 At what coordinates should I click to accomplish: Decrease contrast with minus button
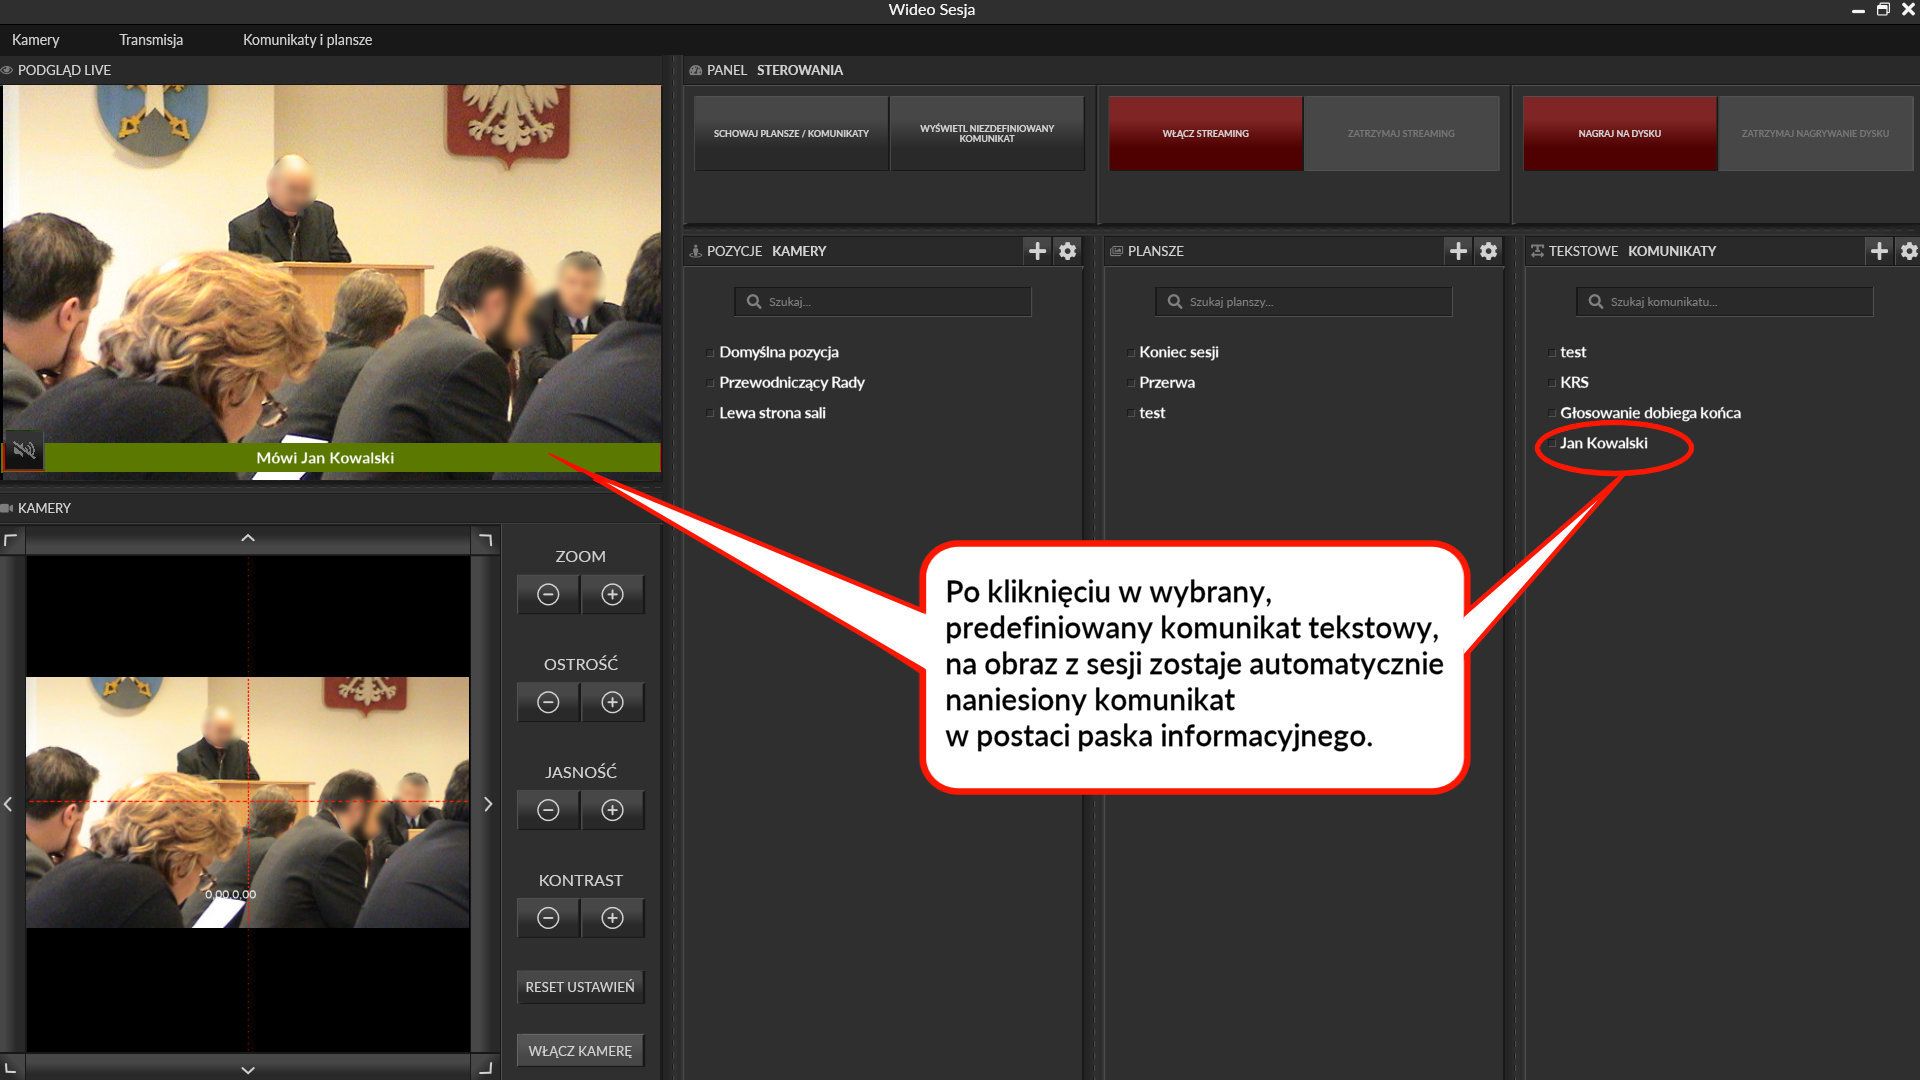coord(548,919)
